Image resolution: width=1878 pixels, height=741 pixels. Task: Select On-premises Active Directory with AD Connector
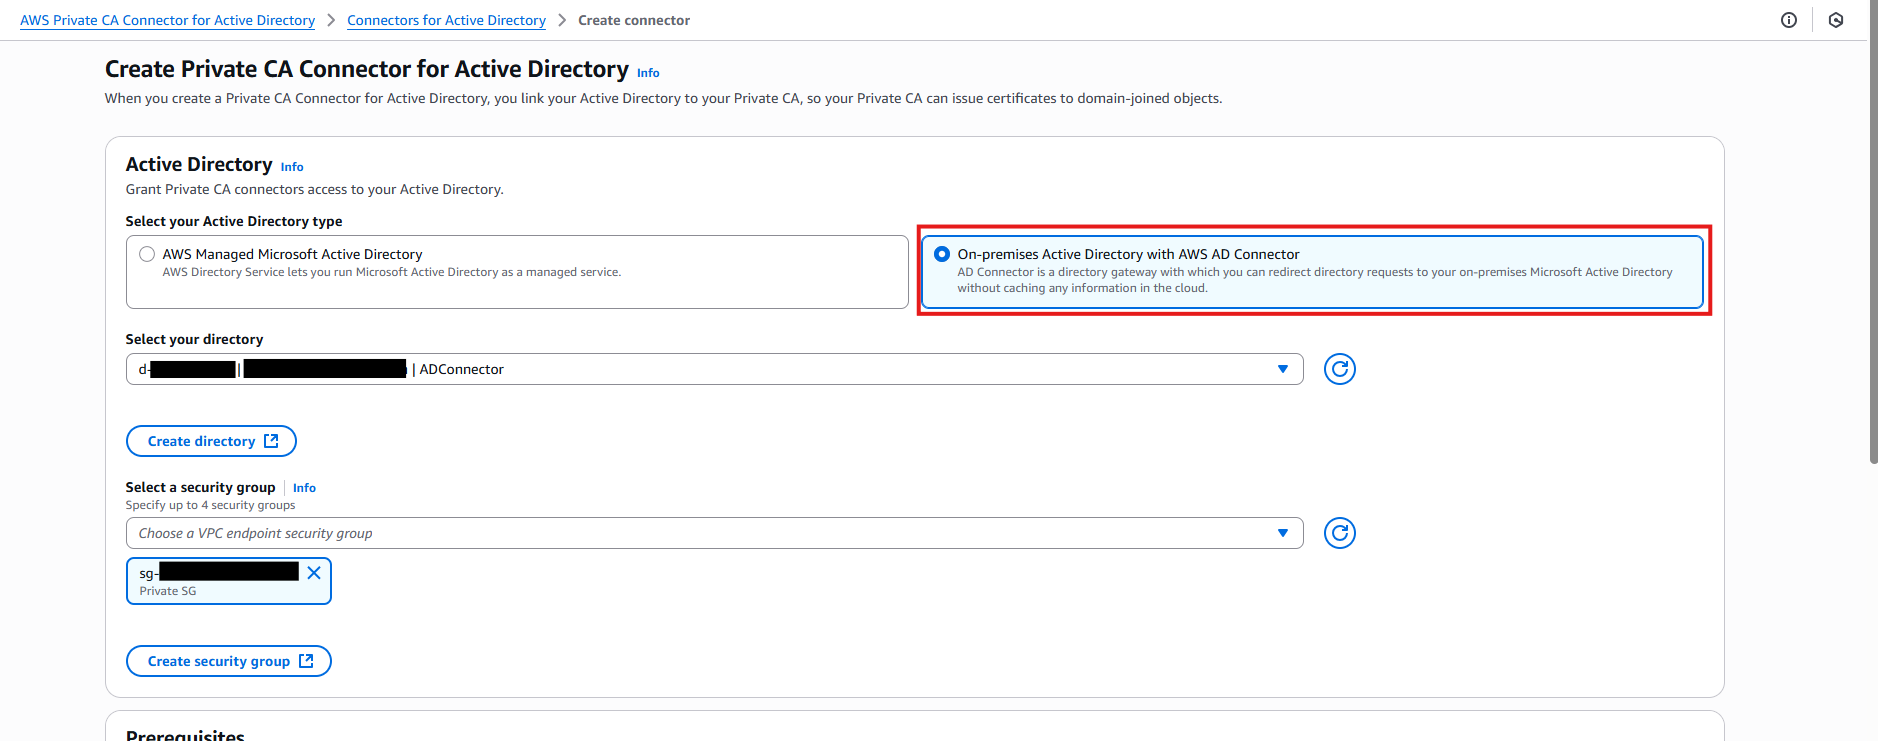(942, 254)
